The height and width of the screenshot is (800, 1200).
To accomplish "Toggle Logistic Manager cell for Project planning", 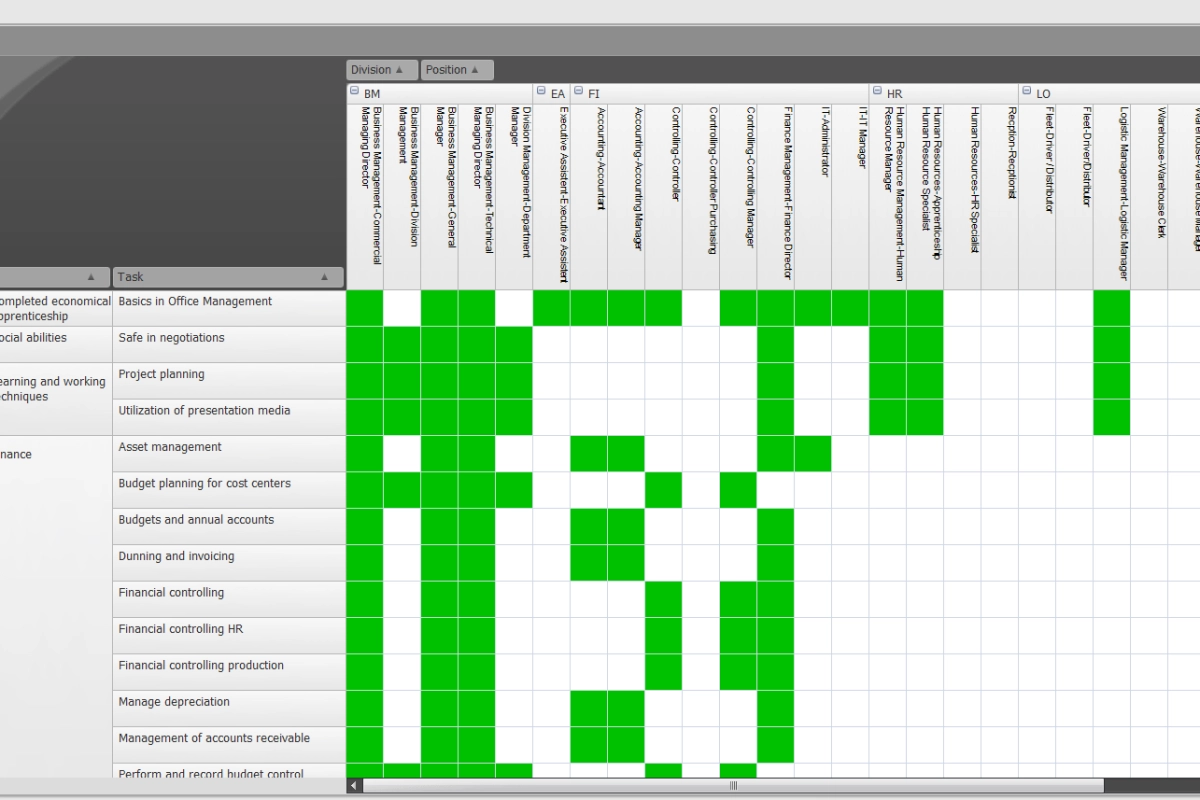I will click(1111, 380).
